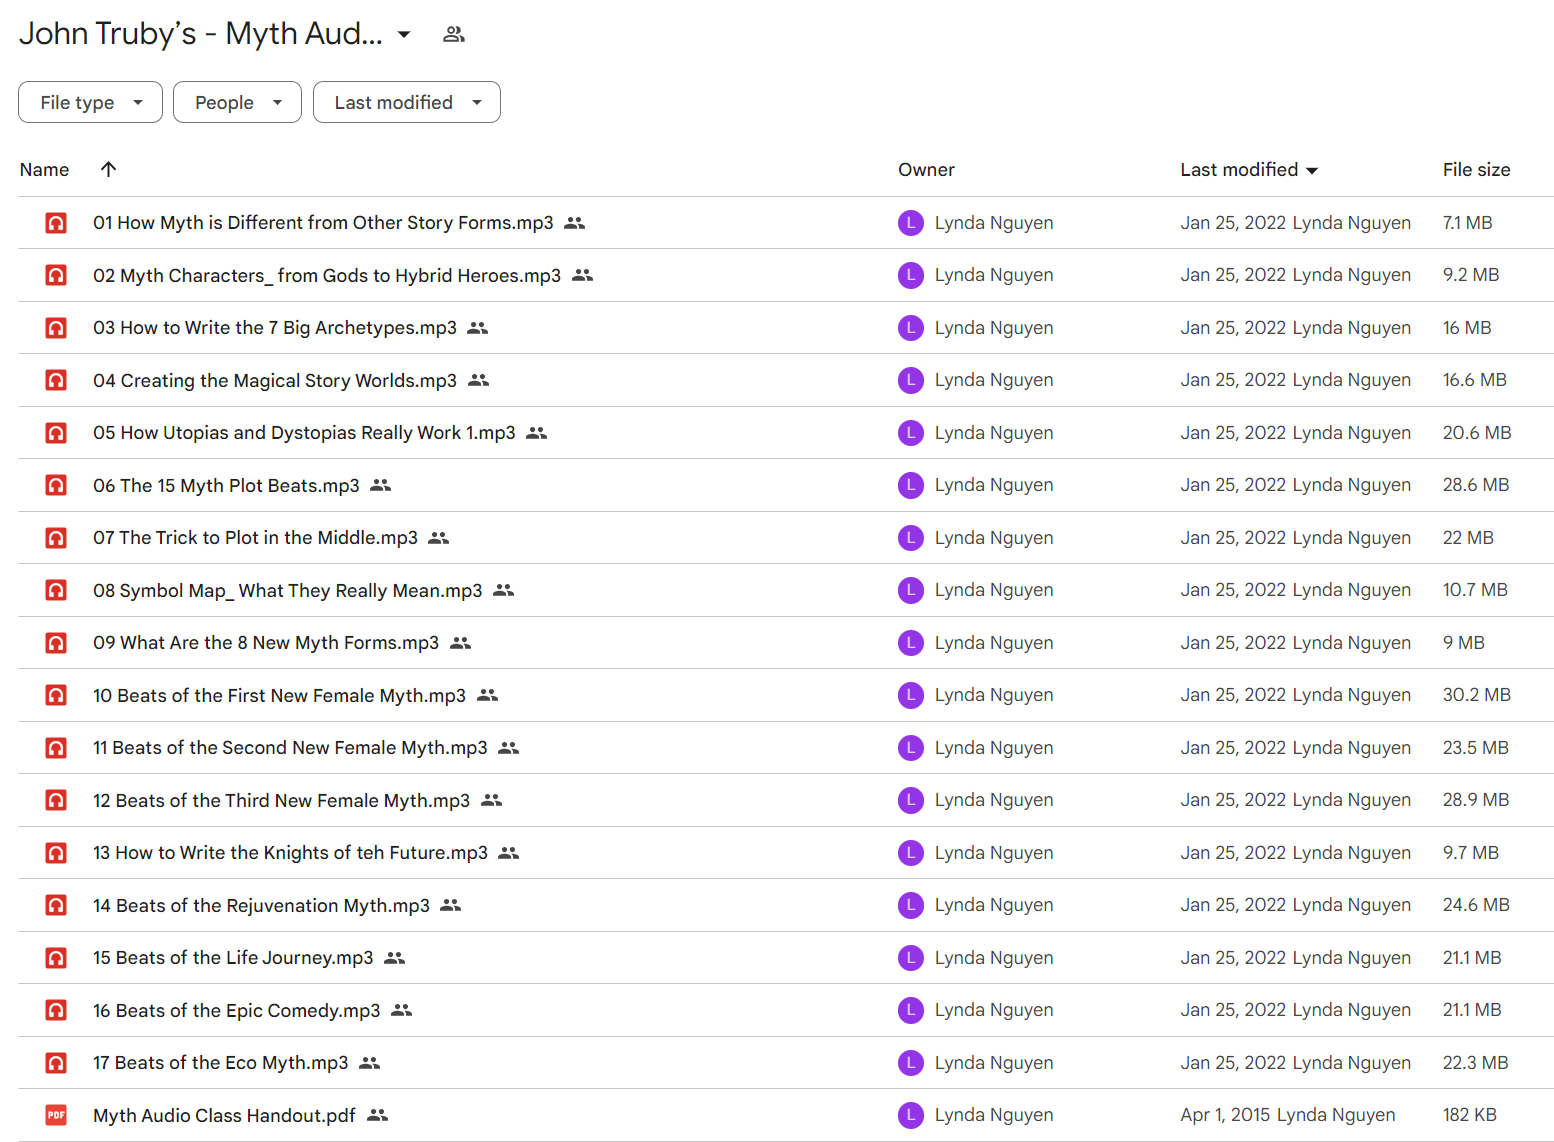Open the Last modified filter chip
The width and height of the screenshot is (1554, 1142).
coord(407,102)
